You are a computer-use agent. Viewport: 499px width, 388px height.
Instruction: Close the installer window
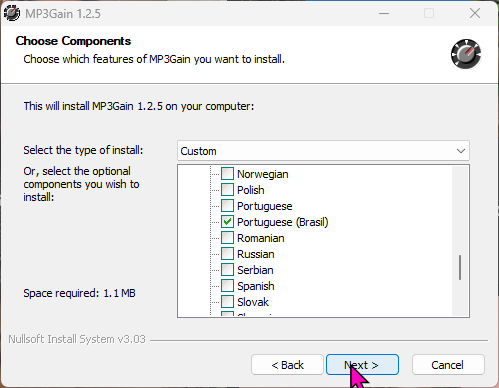pos(475,13)
